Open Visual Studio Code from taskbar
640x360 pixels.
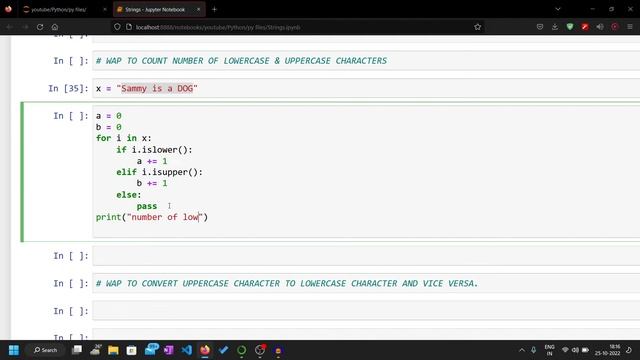[x=187, y=350]
